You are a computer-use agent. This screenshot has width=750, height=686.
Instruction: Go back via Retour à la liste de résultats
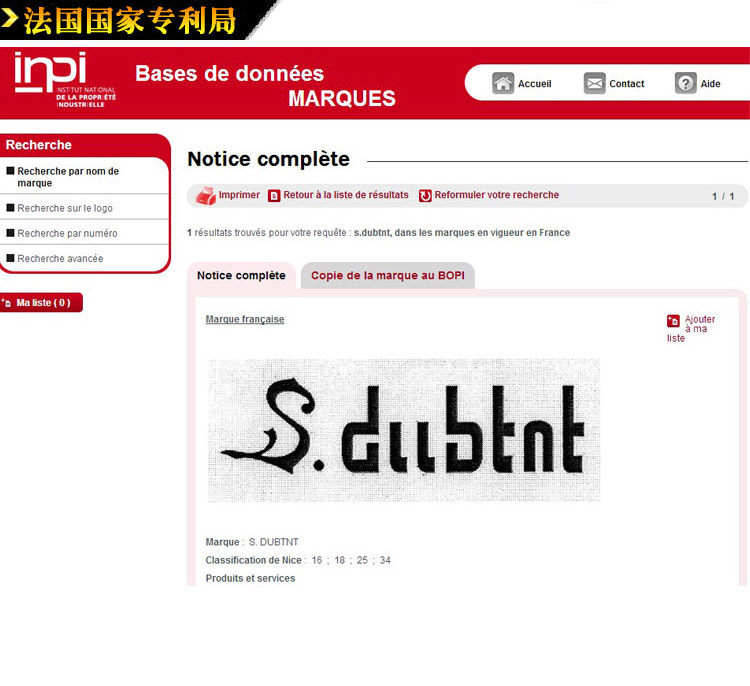click(x=346, y=195)
